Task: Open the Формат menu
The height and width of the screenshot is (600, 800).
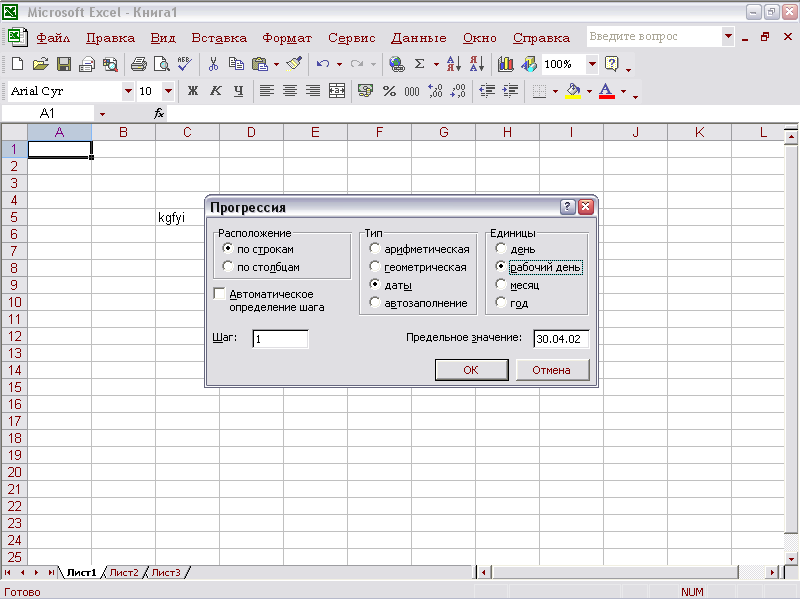Action: tap(287, 37)
